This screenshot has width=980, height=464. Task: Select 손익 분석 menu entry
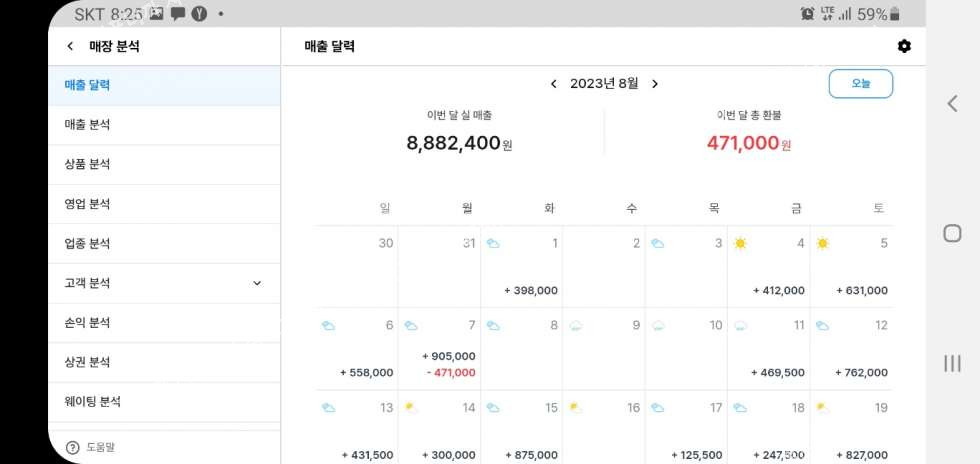point(87,323)
